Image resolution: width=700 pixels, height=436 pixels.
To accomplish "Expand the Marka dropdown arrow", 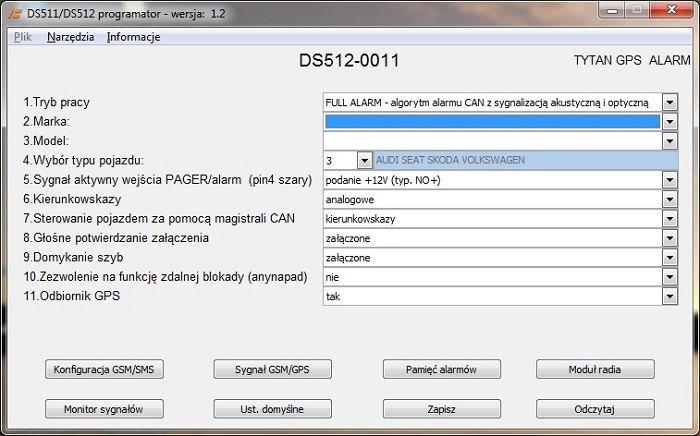I will [x=669, y=121].
